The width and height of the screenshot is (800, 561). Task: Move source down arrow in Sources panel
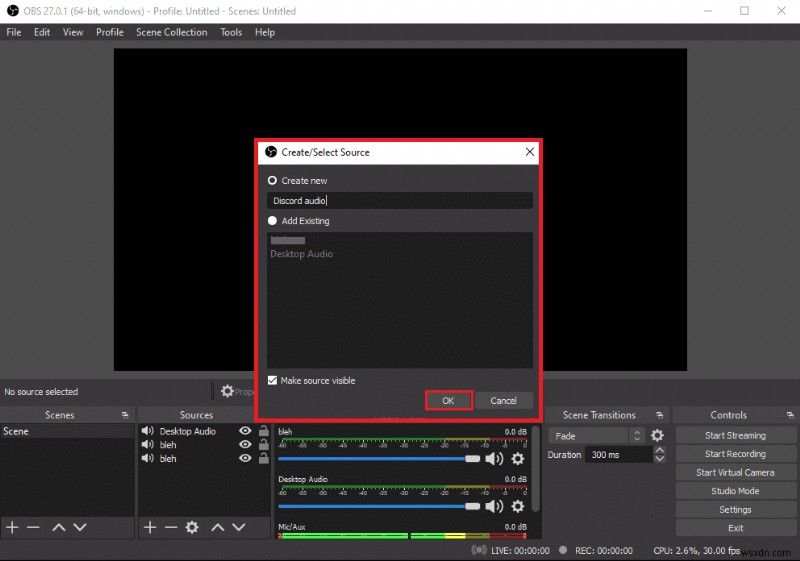click(x=239, y=527)
